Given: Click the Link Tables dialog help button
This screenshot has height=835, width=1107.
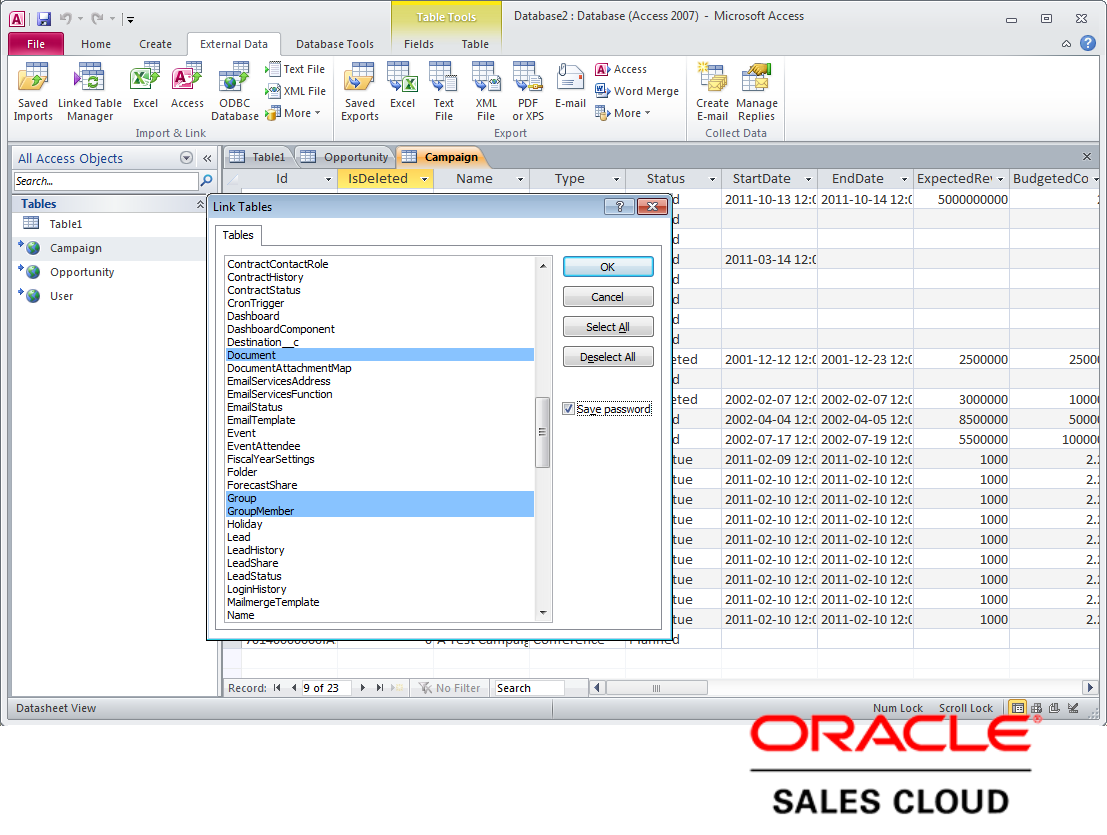Looking at the screenshot, I should click(619, 206).
